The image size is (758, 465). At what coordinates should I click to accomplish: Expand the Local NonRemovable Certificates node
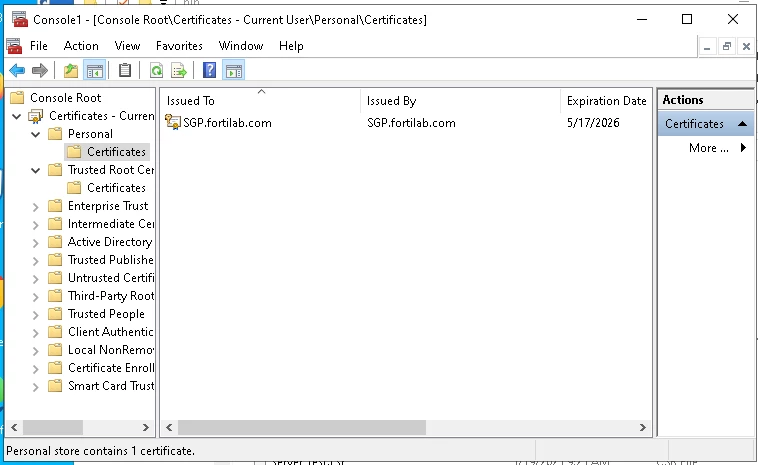tap(35, 351)
